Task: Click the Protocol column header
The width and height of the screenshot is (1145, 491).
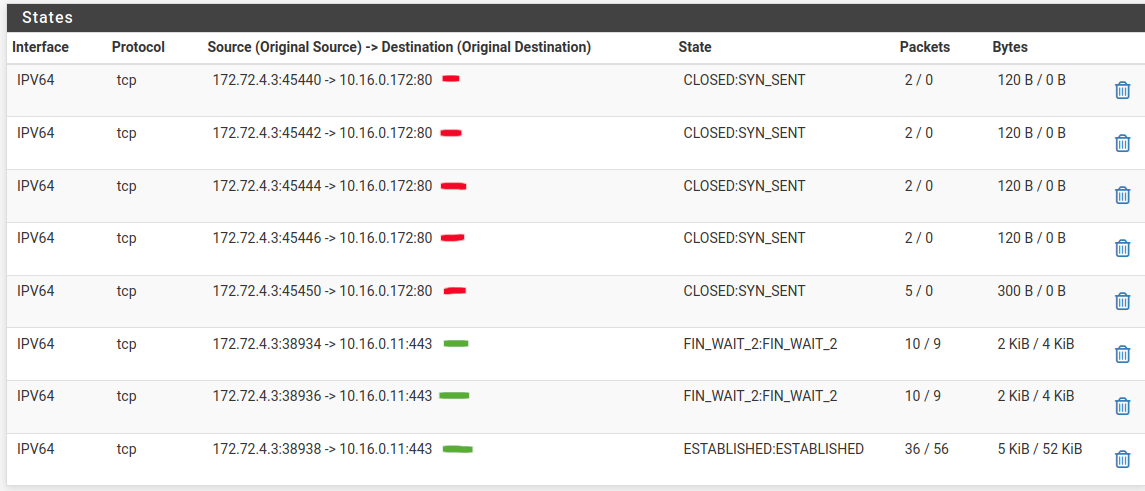Action: point(138,47)
